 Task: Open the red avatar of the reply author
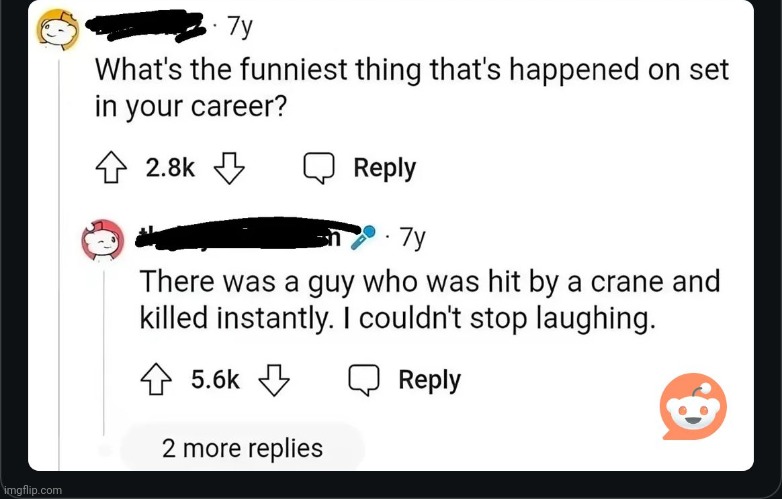(x=103, y=241)
